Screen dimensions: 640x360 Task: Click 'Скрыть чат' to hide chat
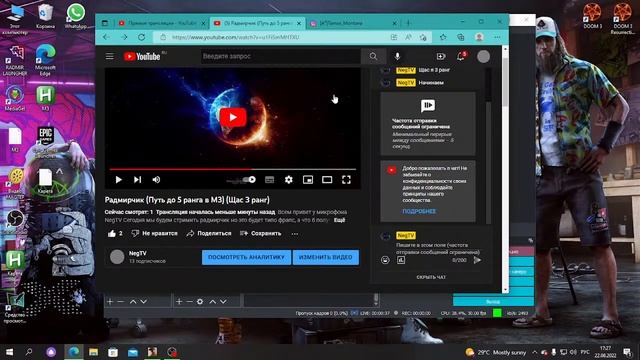pyautogui.click(x=431, y=277)
